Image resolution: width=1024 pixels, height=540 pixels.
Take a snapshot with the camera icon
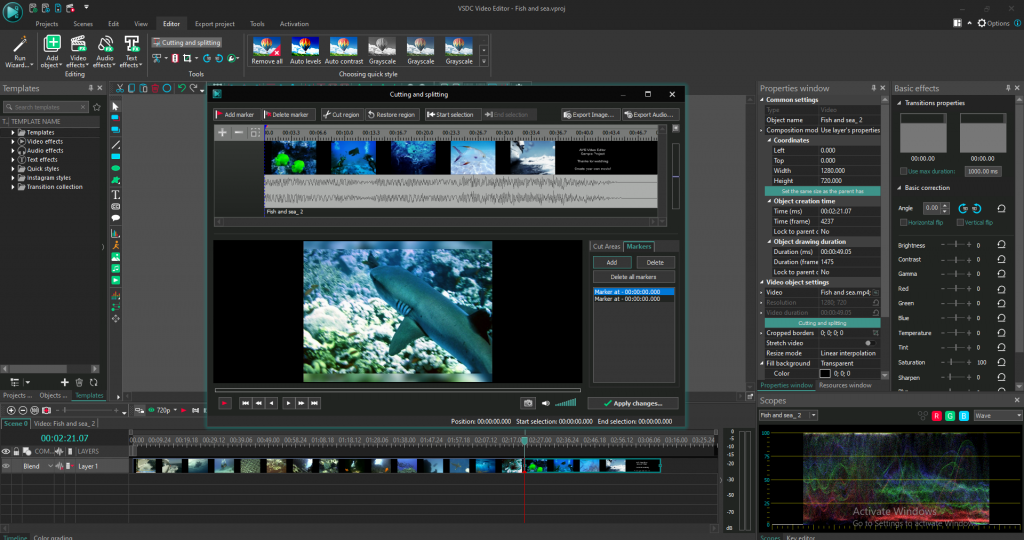coord(527,403)
